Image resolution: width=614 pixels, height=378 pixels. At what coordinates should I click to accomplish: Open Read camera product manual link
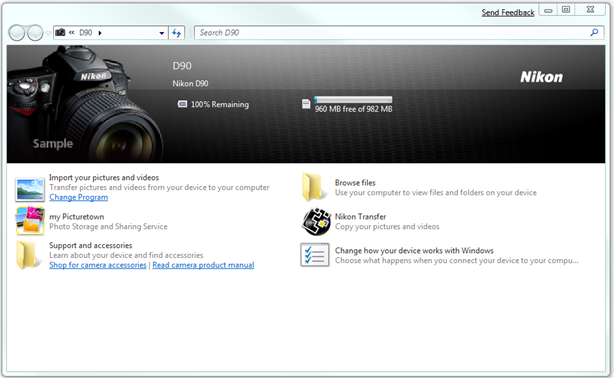pyautogui.click(x=203, y=265)
